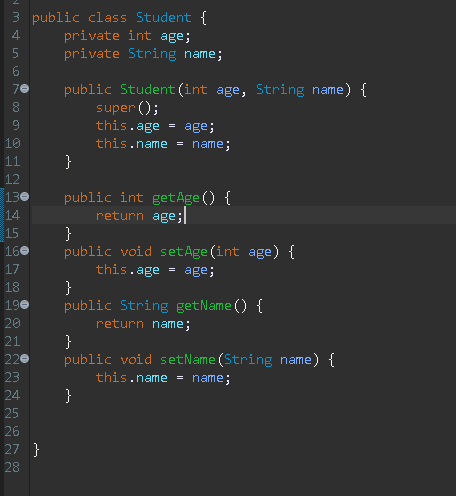Click the getAge method name

coord(176,198)
